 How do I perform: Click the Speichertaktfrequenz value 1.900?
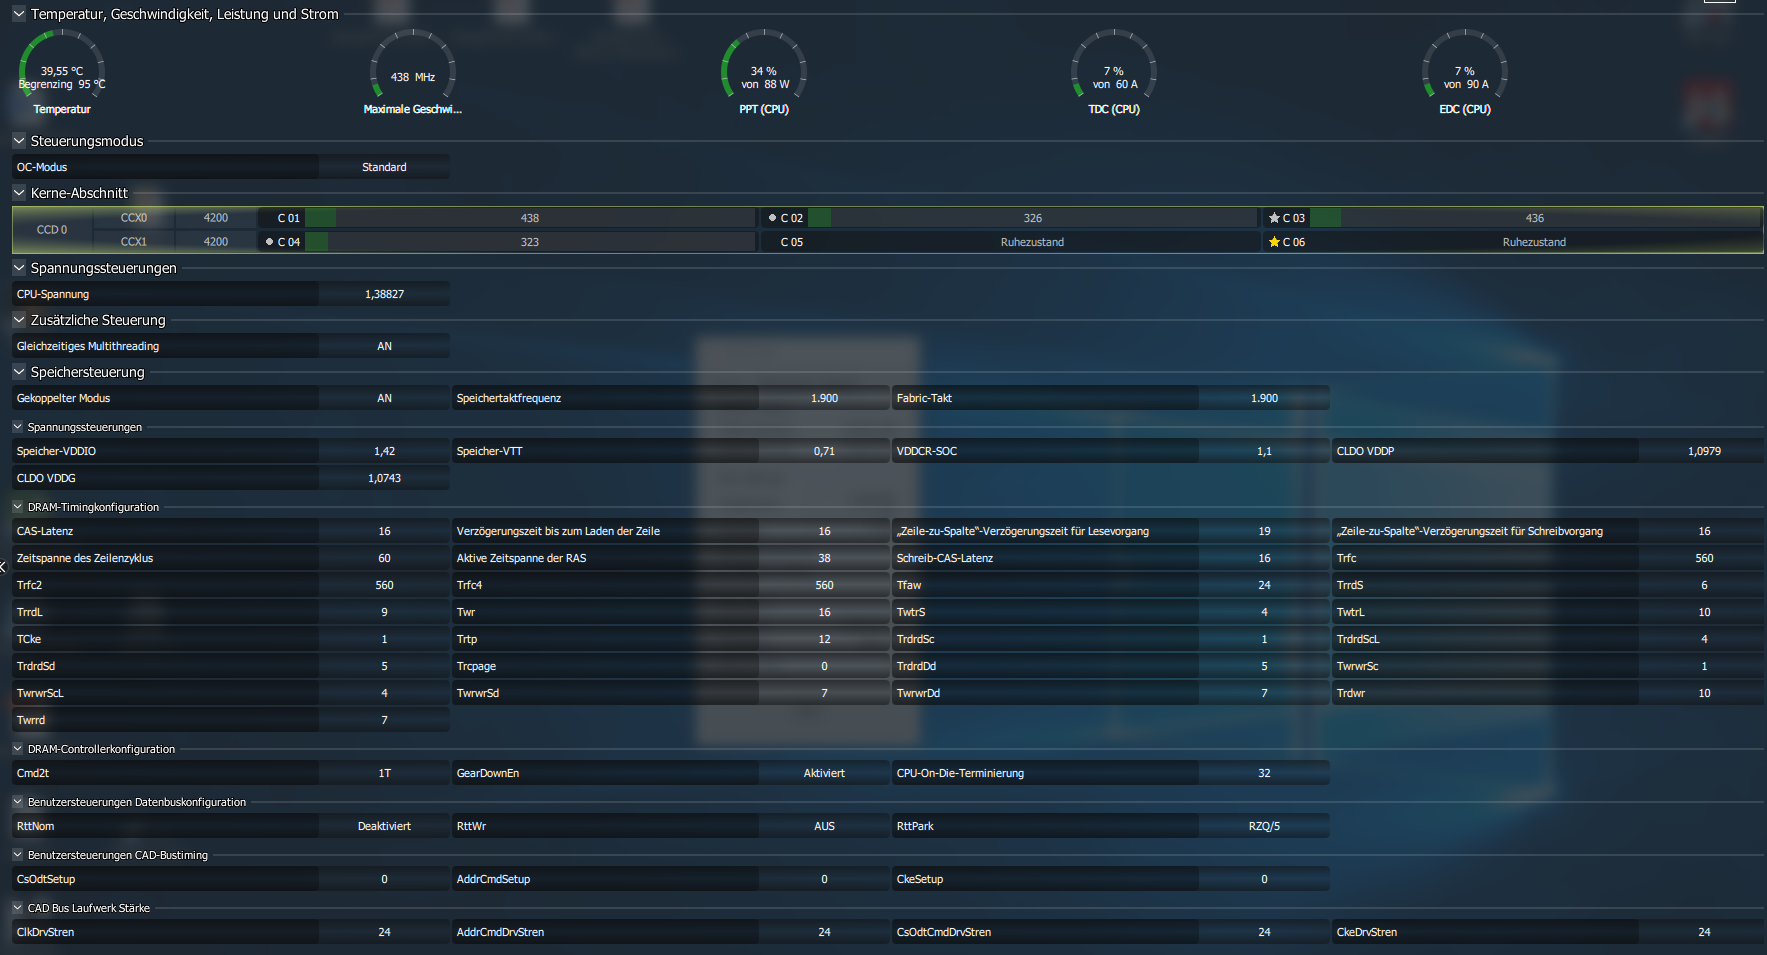824,398
